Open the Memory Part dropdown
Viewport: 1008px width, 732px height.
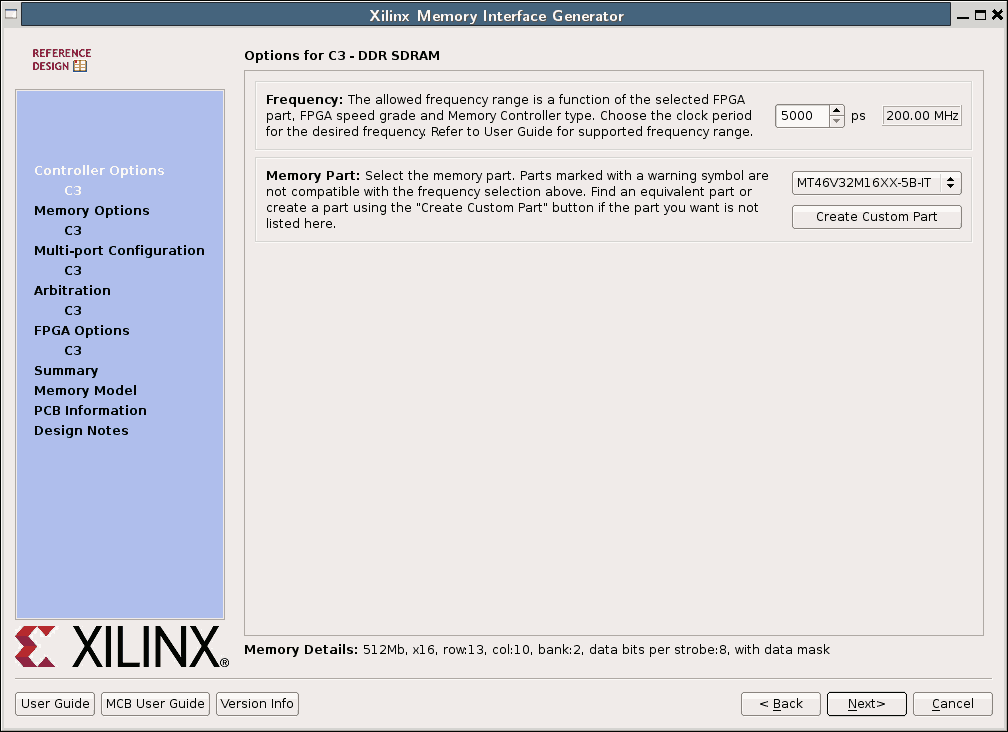876,183
